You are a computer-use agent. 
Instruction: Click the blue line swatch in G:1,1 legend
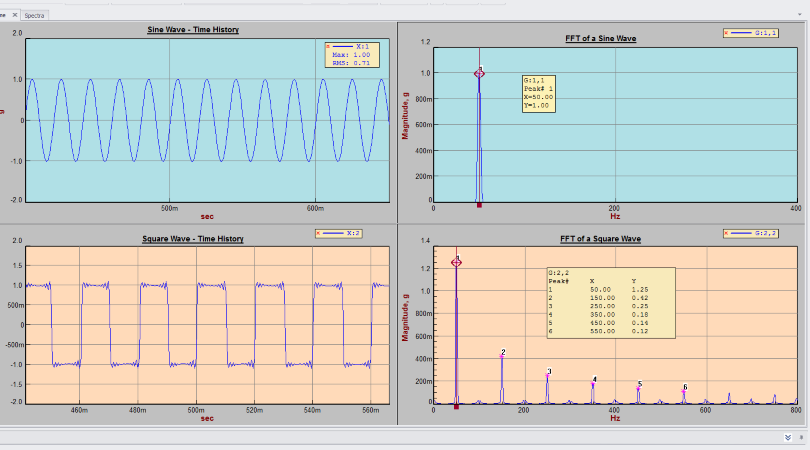[x=742, y=33]
